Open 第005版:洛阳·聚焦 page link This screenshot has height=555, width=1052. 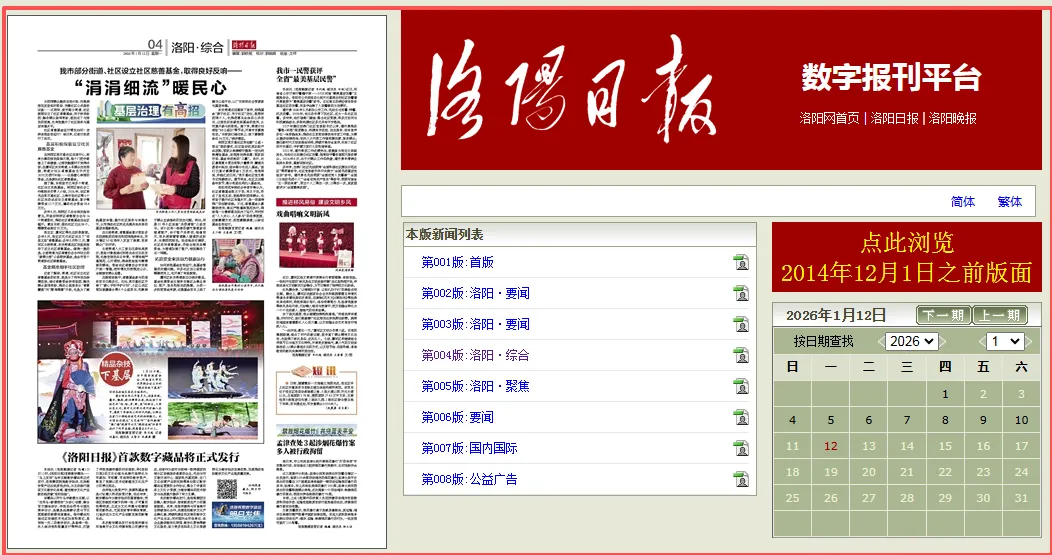coord(475,386)
